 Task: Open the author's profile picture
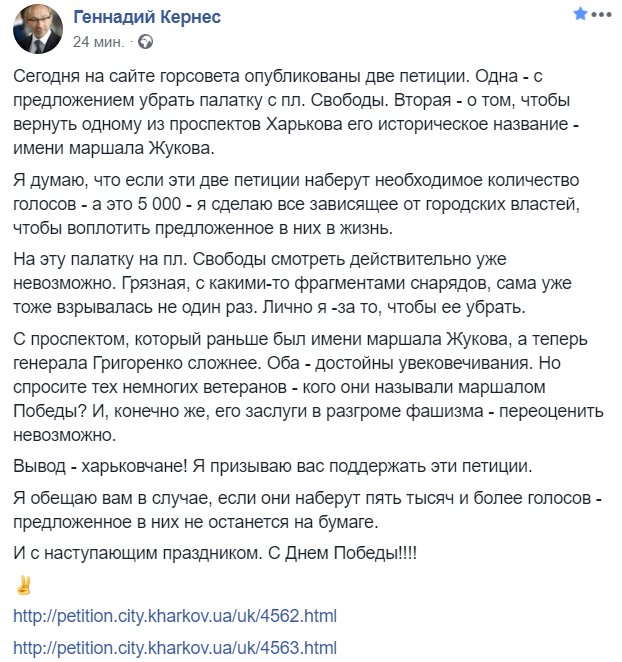click(36, 30)
